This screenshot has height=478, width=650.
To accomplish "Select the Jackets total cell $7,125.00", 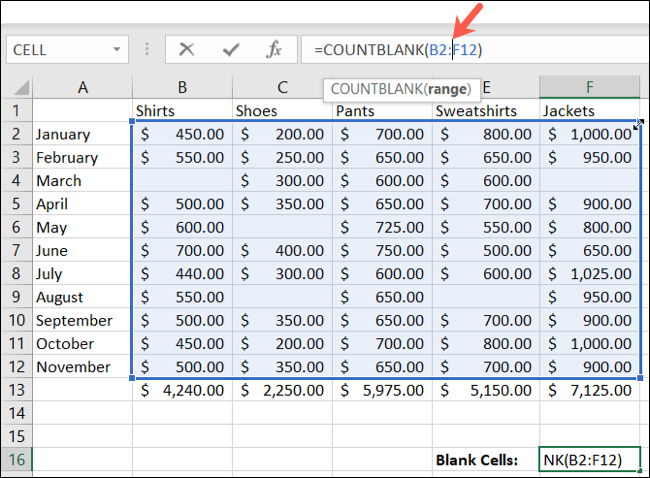I will point(591,389).
